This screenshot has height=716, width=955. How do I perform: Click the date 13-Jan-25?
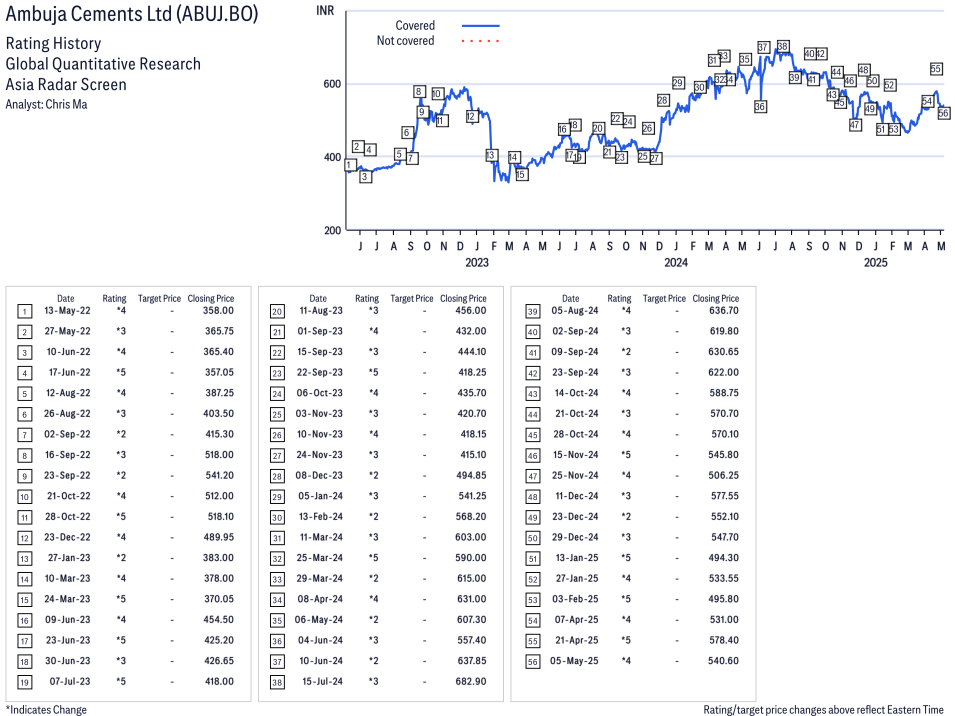coord(576,558)
